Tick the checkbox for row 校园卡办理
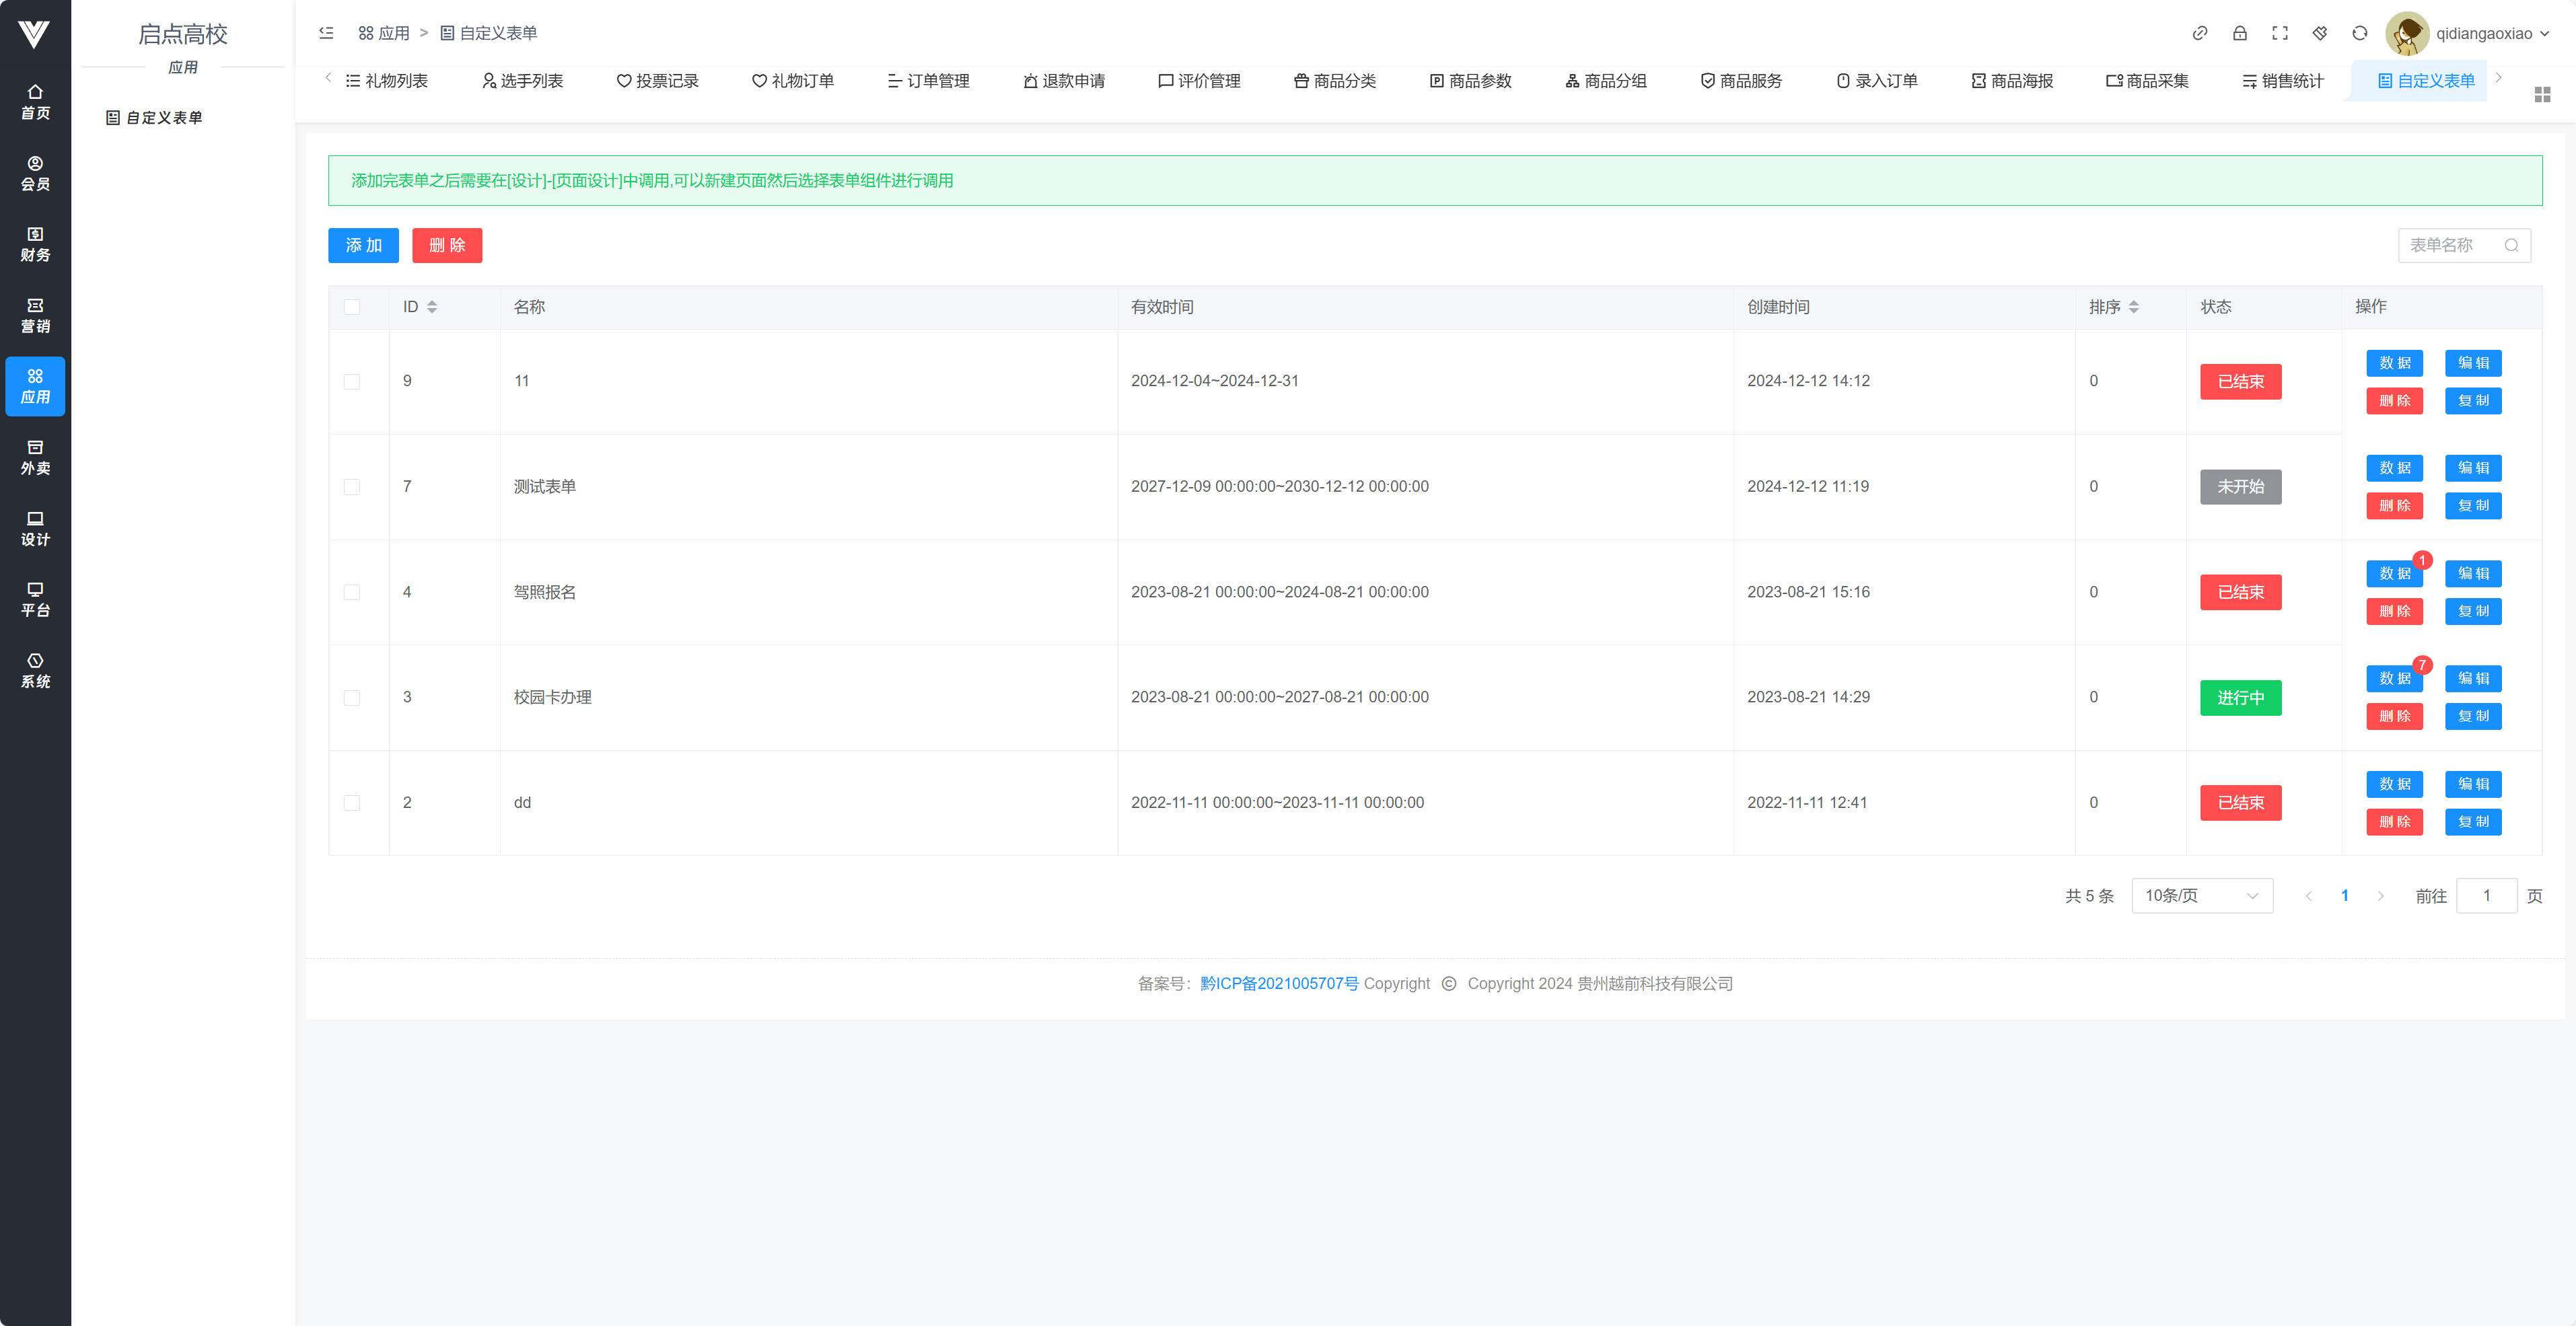The height and width of the screenshot is (1326, 2576). (x=352, y=698)
